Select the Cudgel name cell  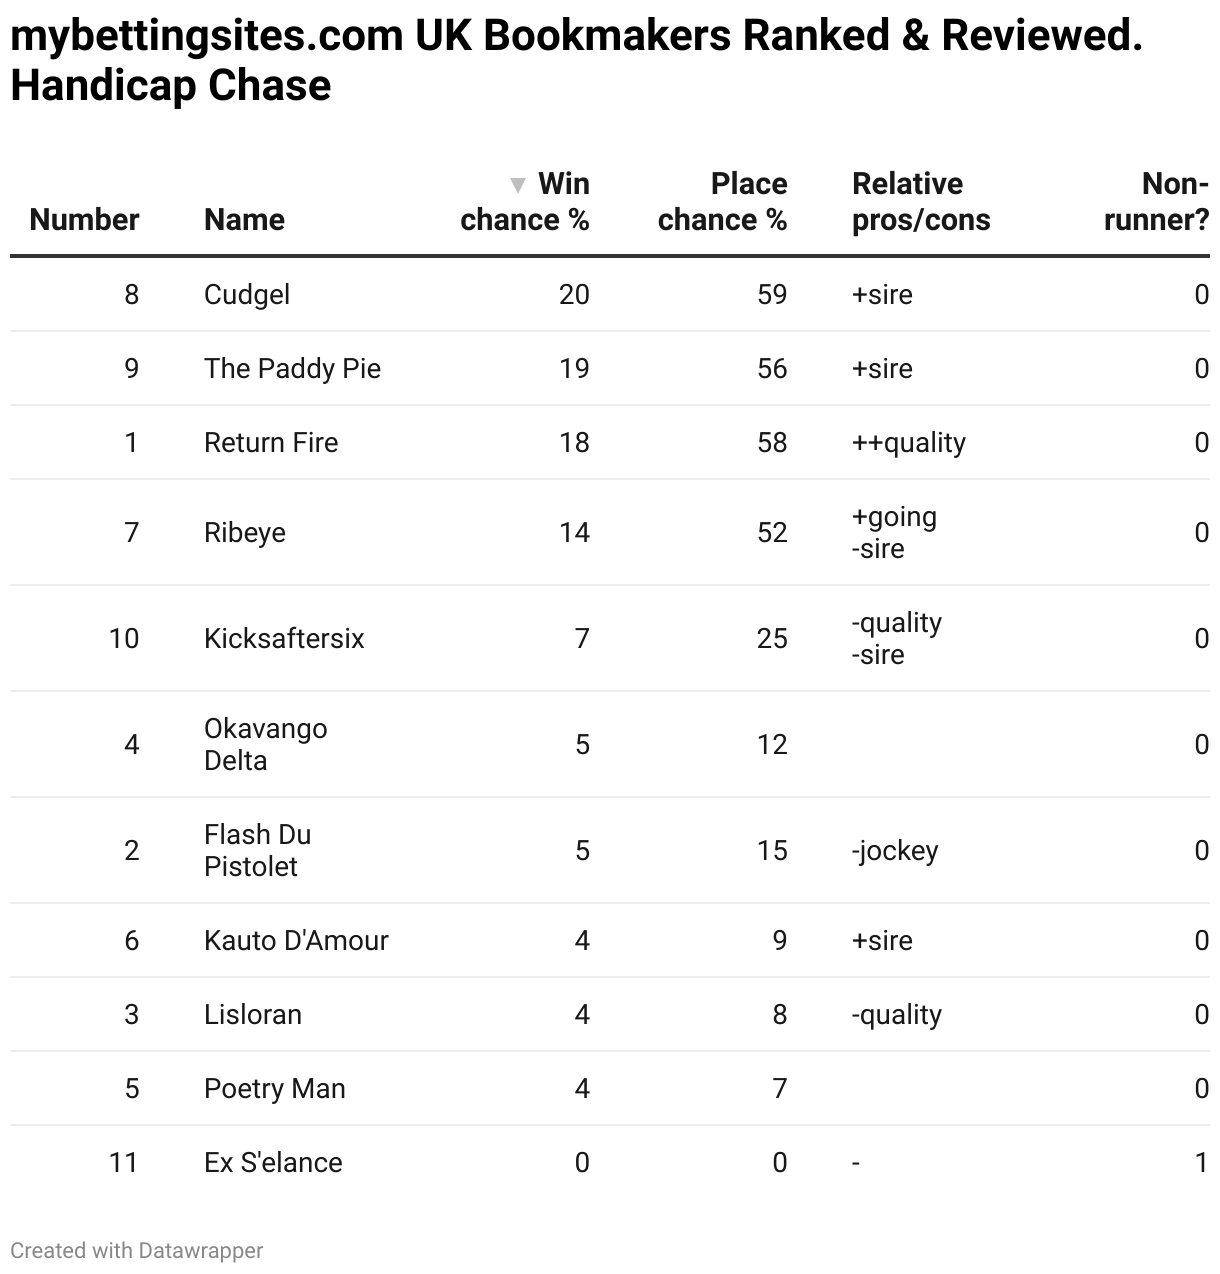[x=247, y=295]
